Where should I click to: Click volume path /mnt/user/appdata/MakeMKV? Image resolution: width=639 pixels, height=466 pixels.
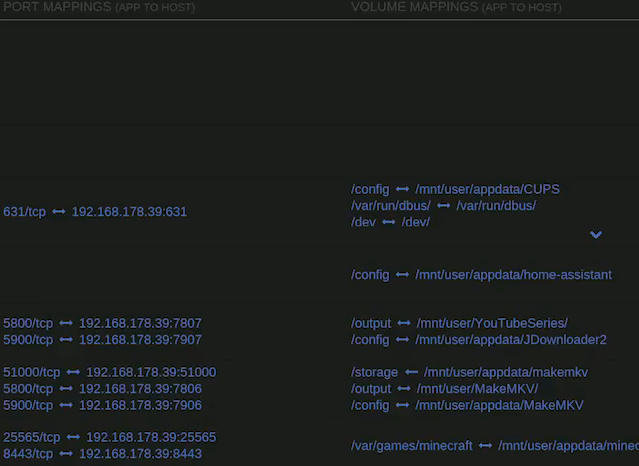(500, 405)
